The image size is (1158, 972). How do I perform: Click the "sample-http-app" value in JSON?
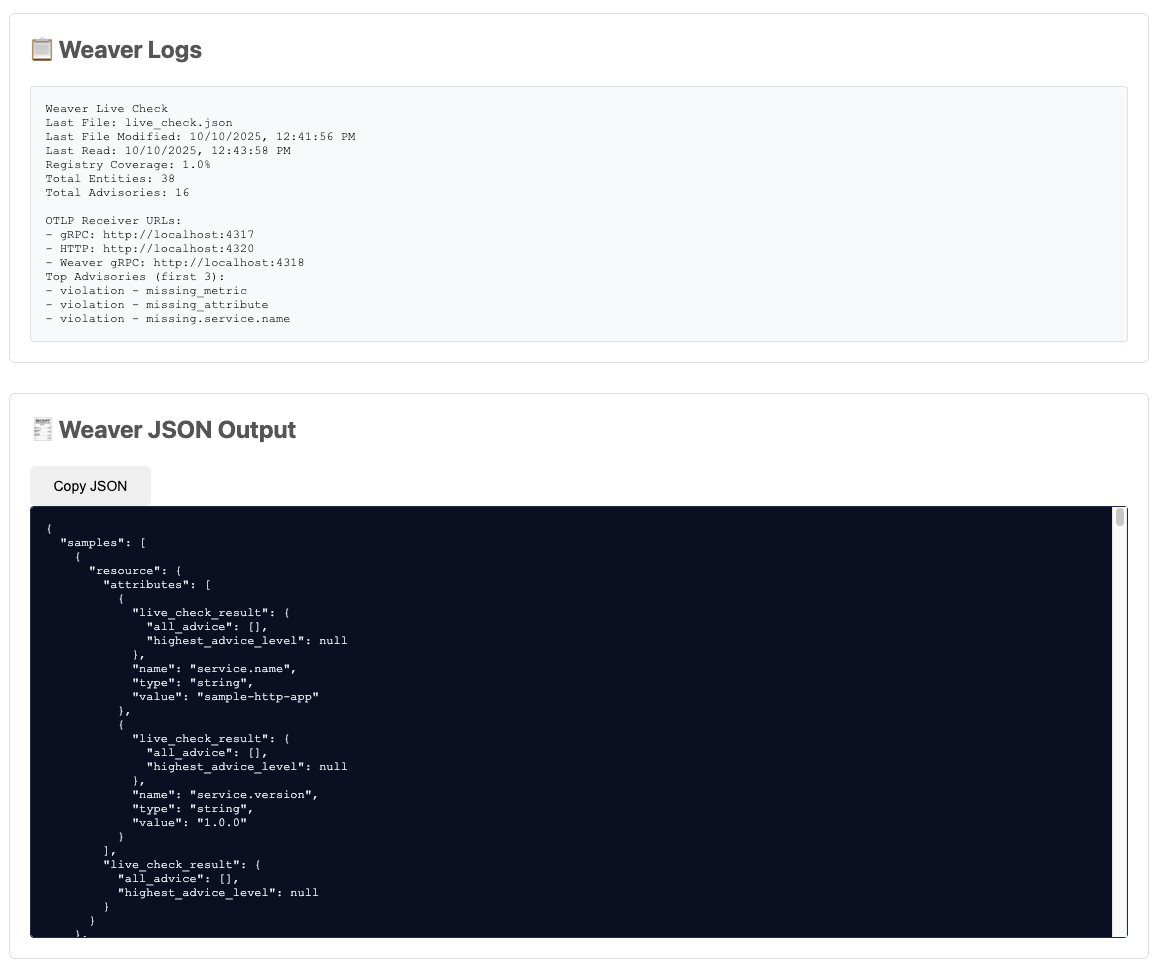coord(257,697)
